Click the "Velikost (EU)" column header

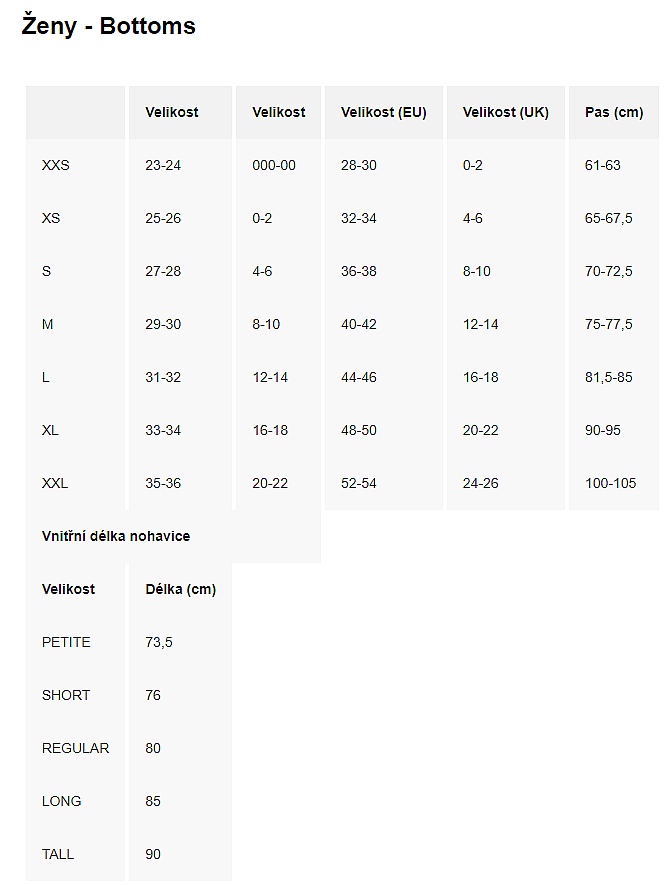pyautogui.click(x=383, y=112)
